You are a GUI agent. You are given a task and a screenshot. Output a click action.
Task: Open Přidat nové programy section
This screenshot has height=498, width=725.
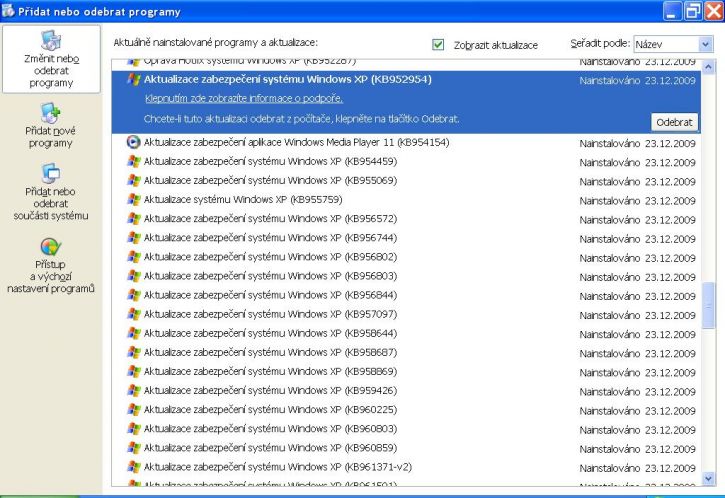50,126
